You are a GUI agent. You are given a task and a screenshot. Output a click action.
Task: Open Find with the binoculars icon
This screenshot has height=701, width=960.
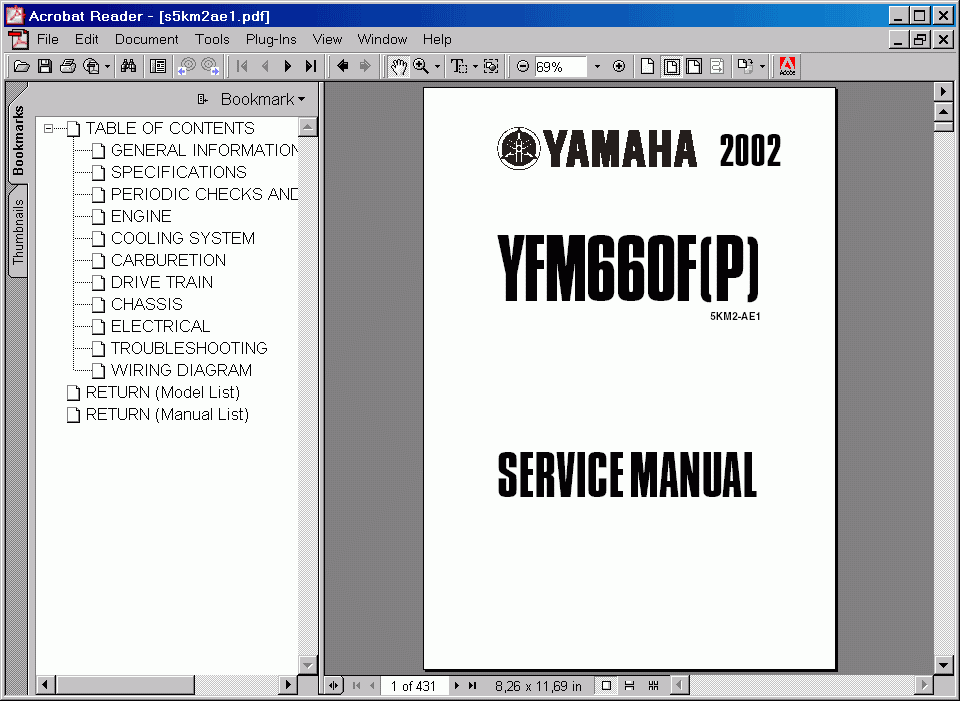point(128,67)
